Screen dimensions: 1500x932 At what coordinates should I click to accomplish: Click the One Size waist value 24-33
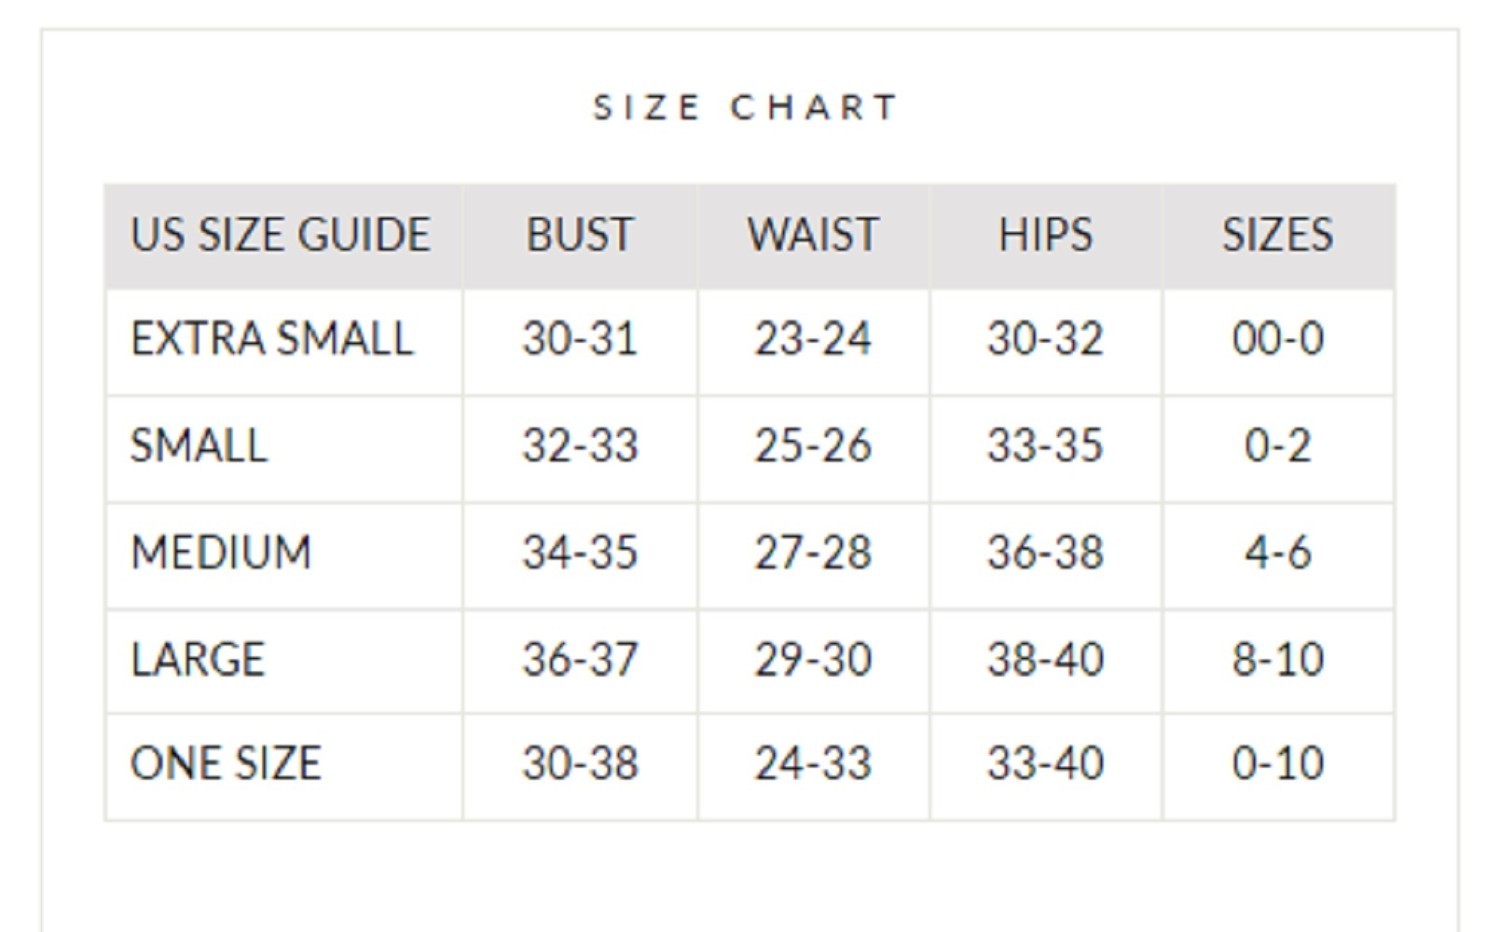point(813,764)
